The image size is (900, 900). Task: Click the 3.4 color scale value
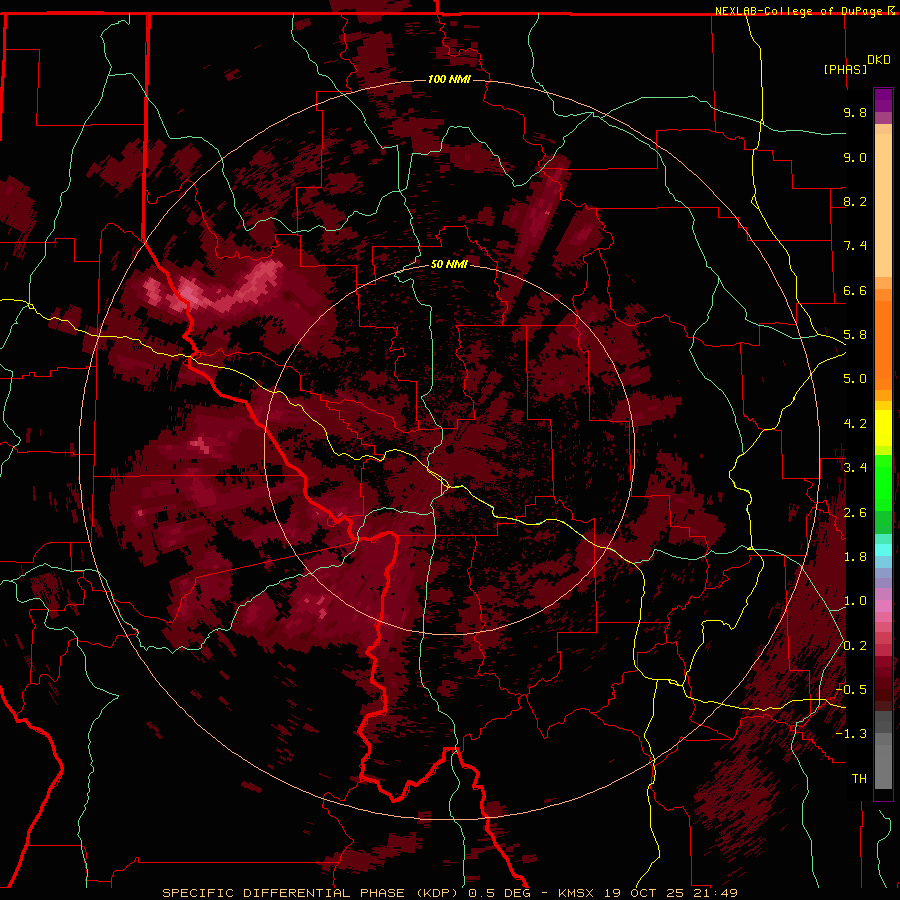(855, 468)
